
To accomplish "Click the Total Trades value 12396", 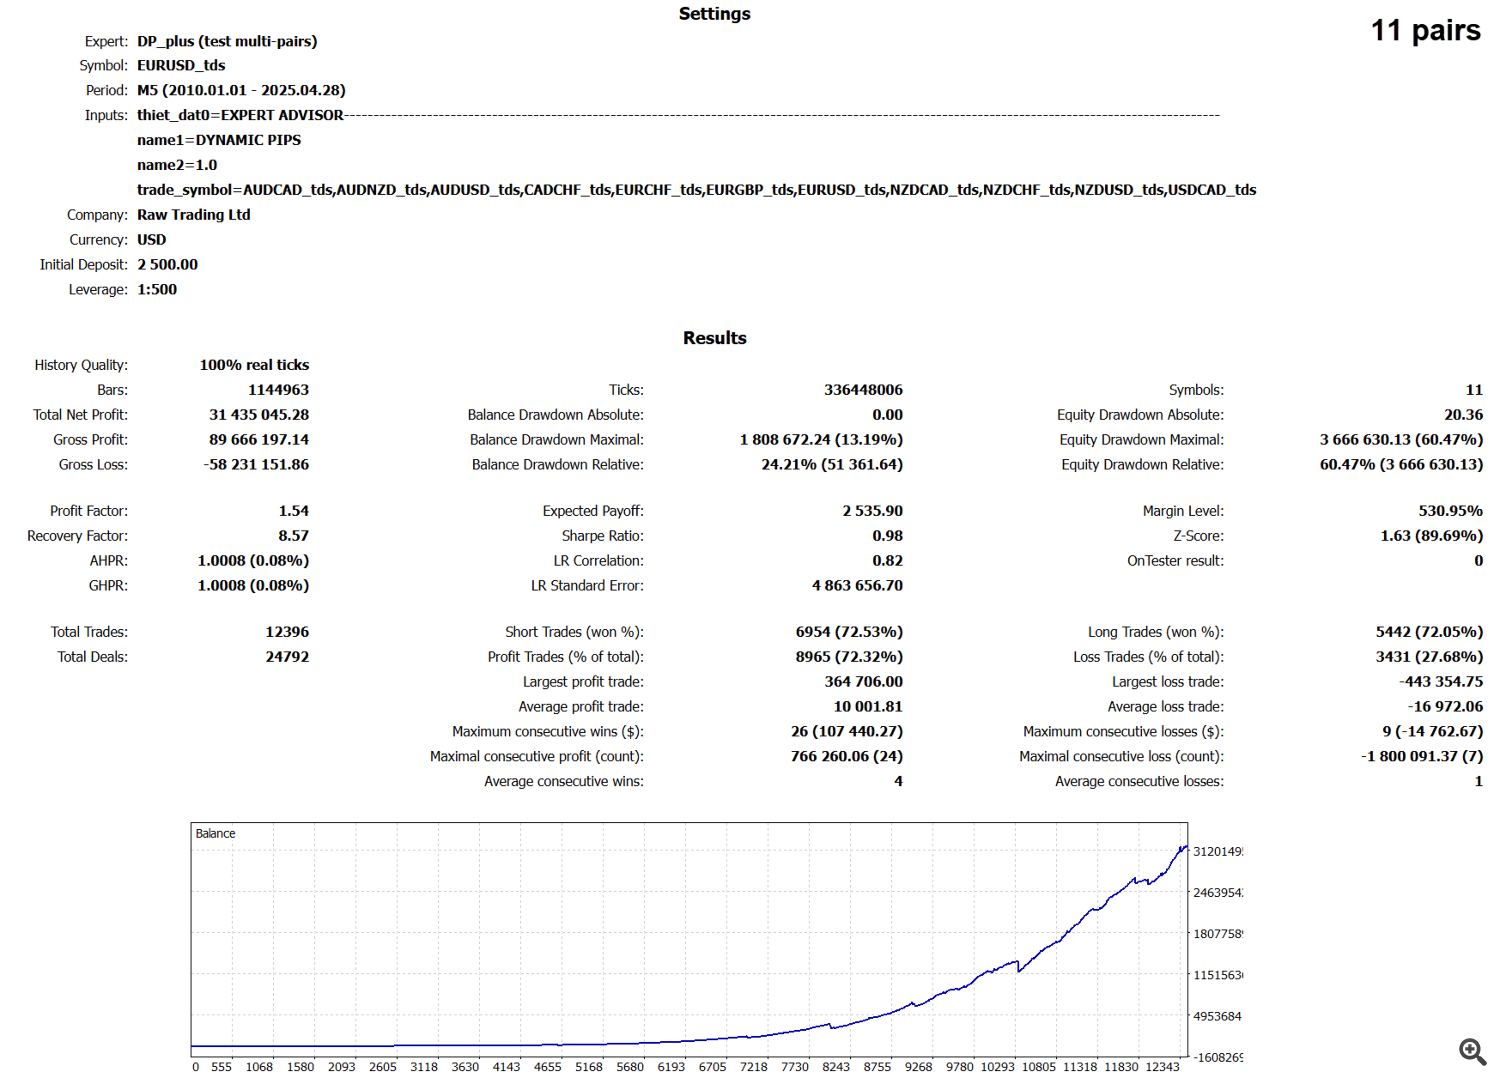I will pyautogui.click(x=287, y=632).
